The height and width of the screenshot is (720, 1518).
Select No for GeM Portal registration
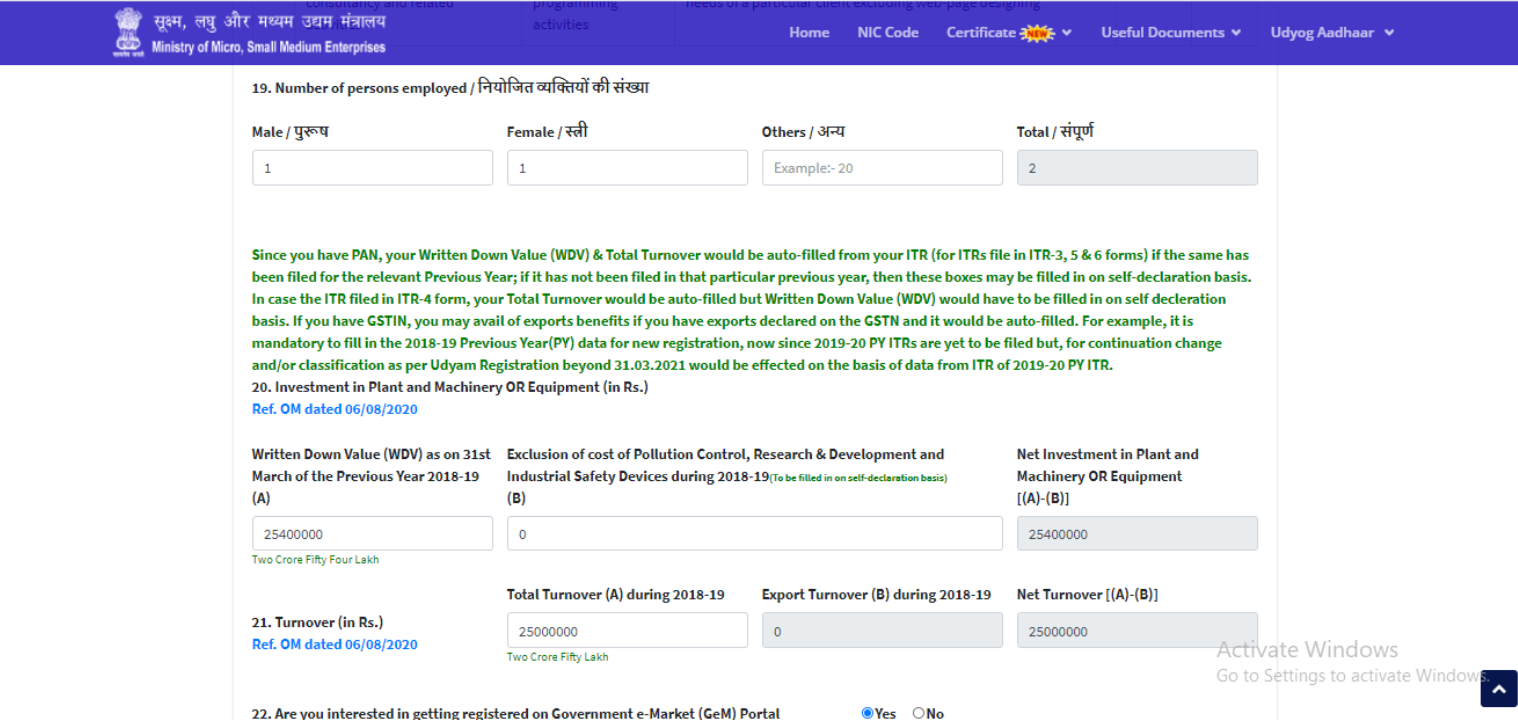[x=918, y=713]
